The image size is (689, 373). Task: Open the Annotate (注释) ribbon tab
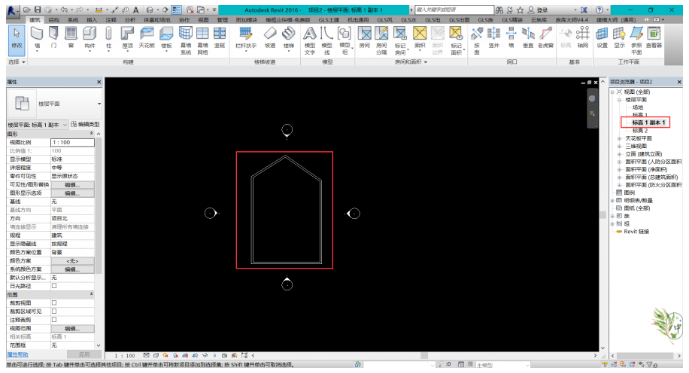[111, 20]
